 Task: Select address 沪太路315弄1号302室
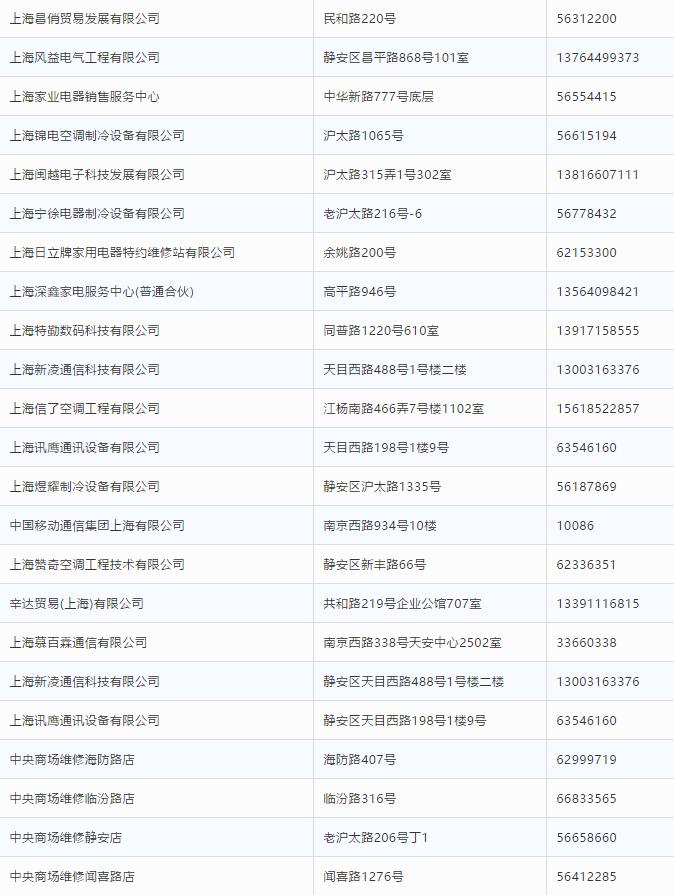coord(388,175)
